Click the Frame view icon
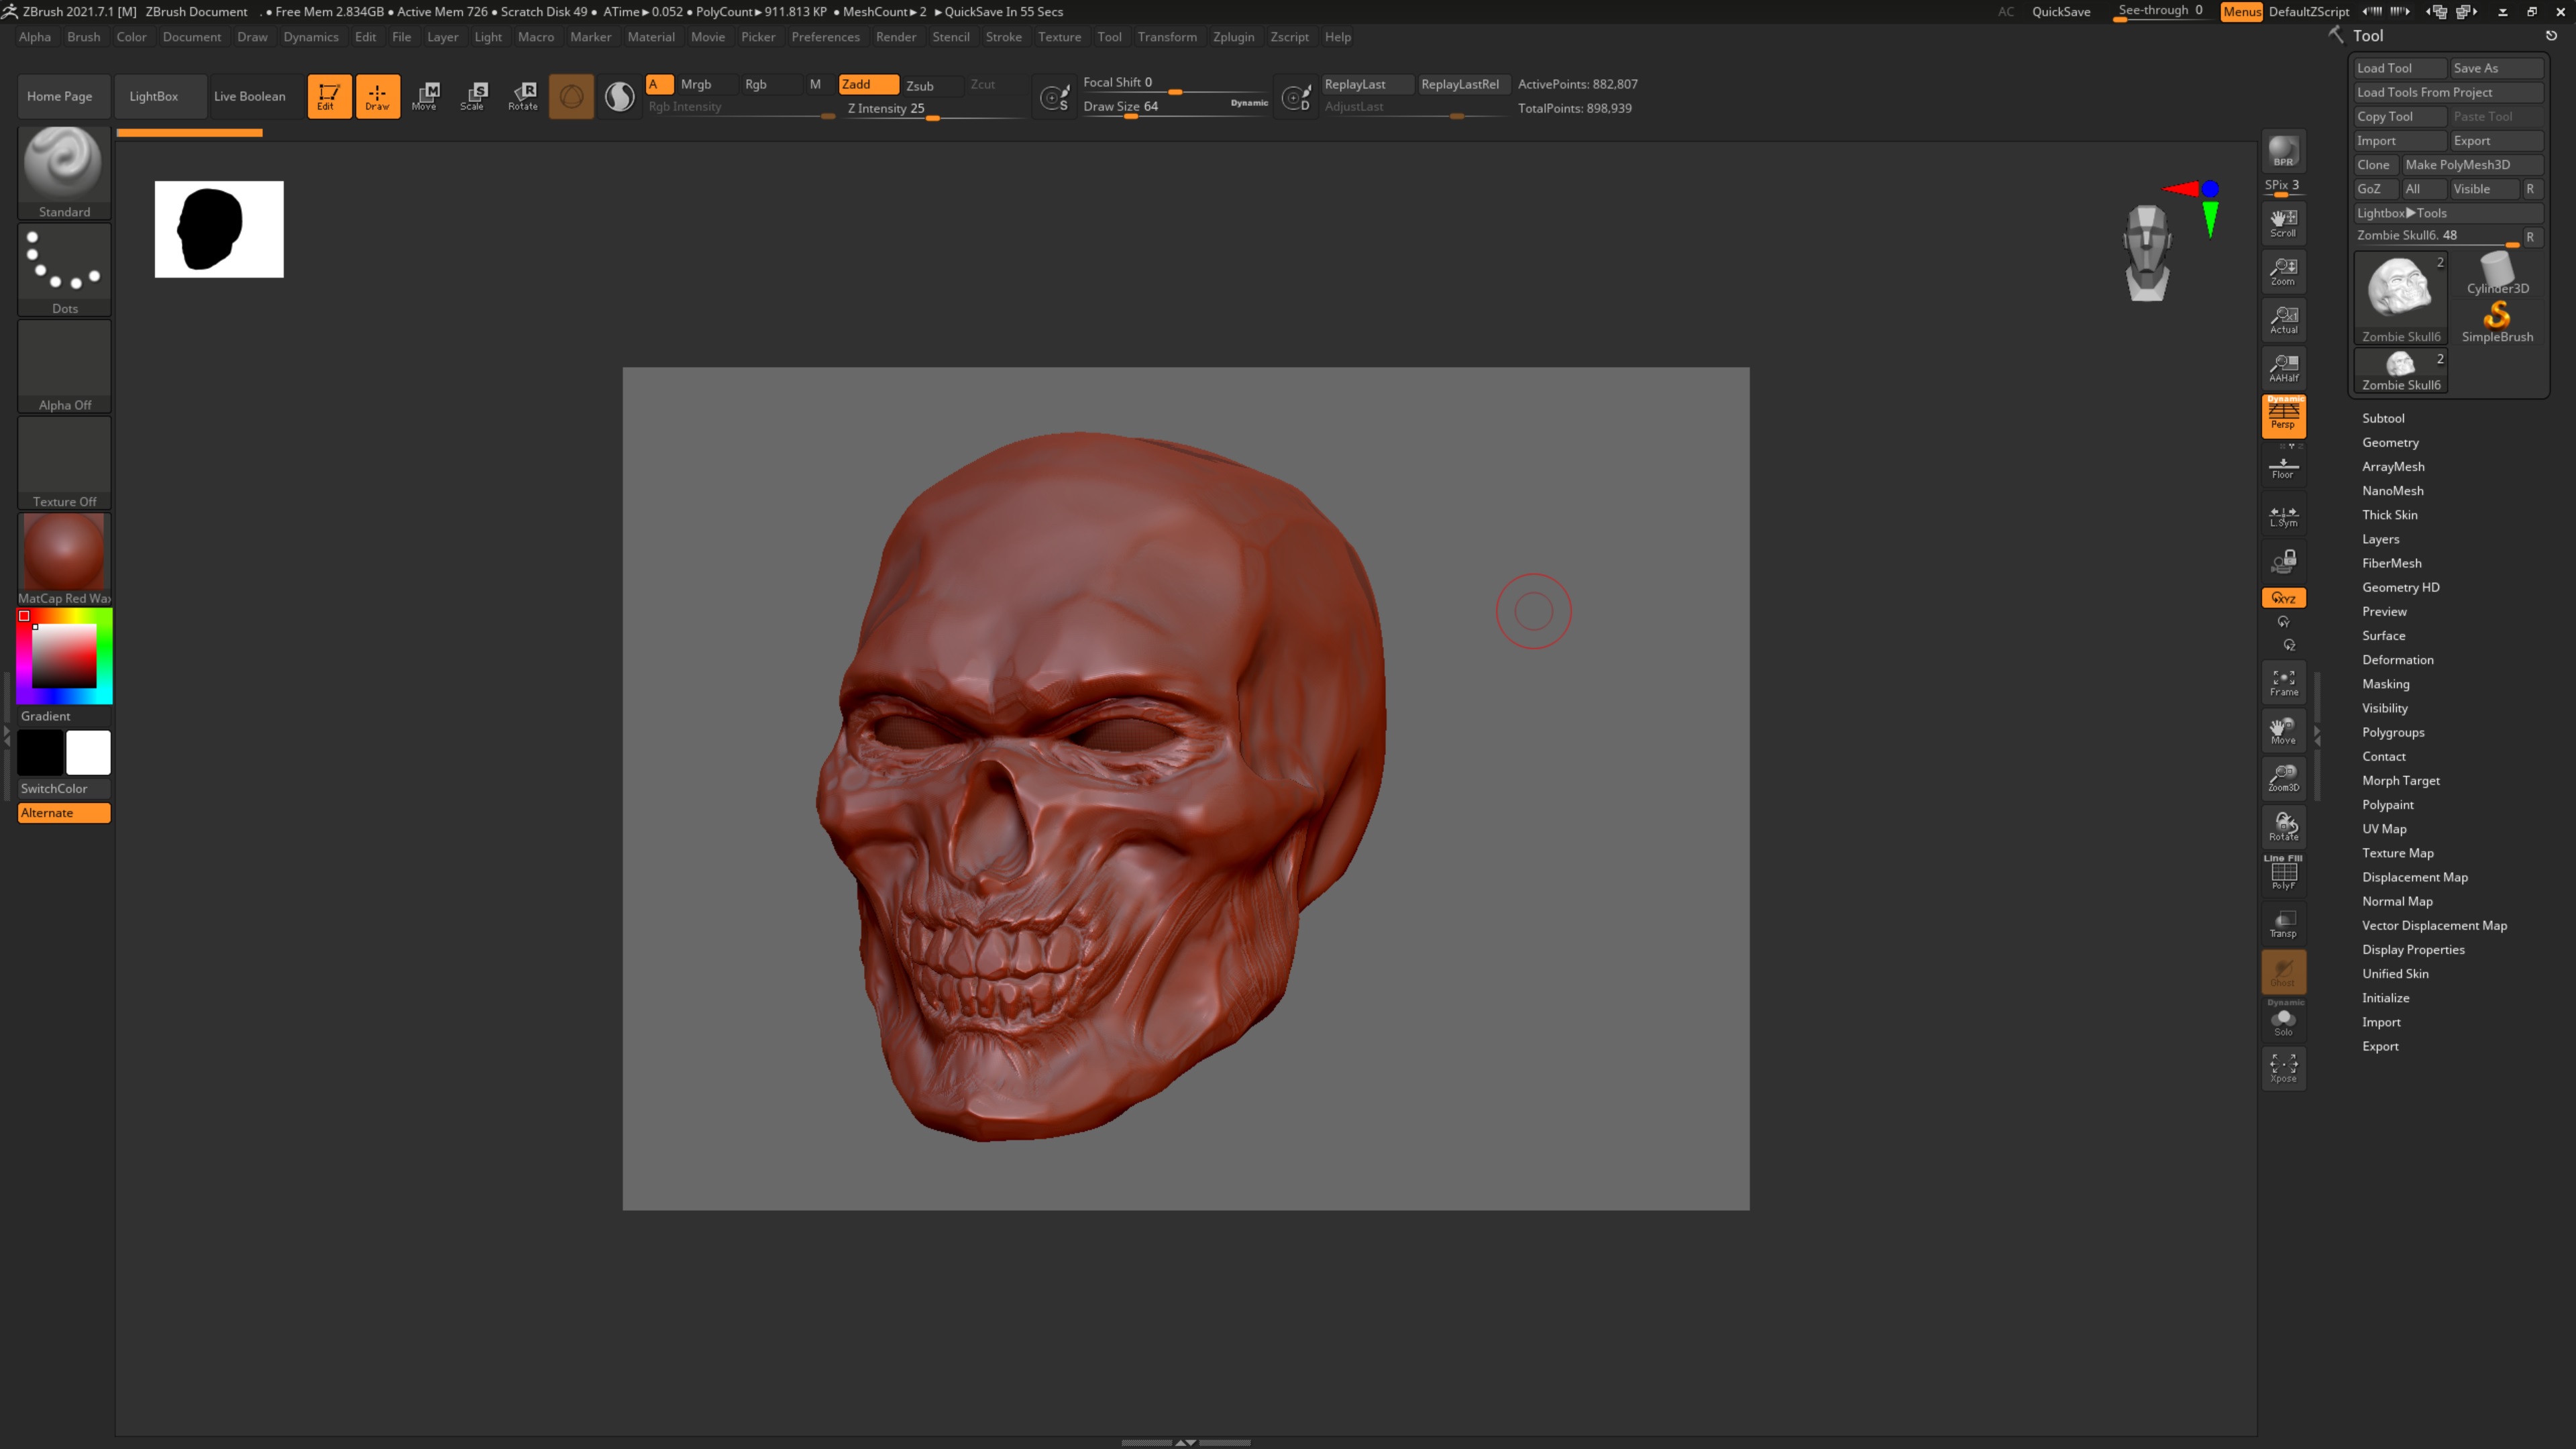The image size is (2576, 1449). pos(2283,683)
